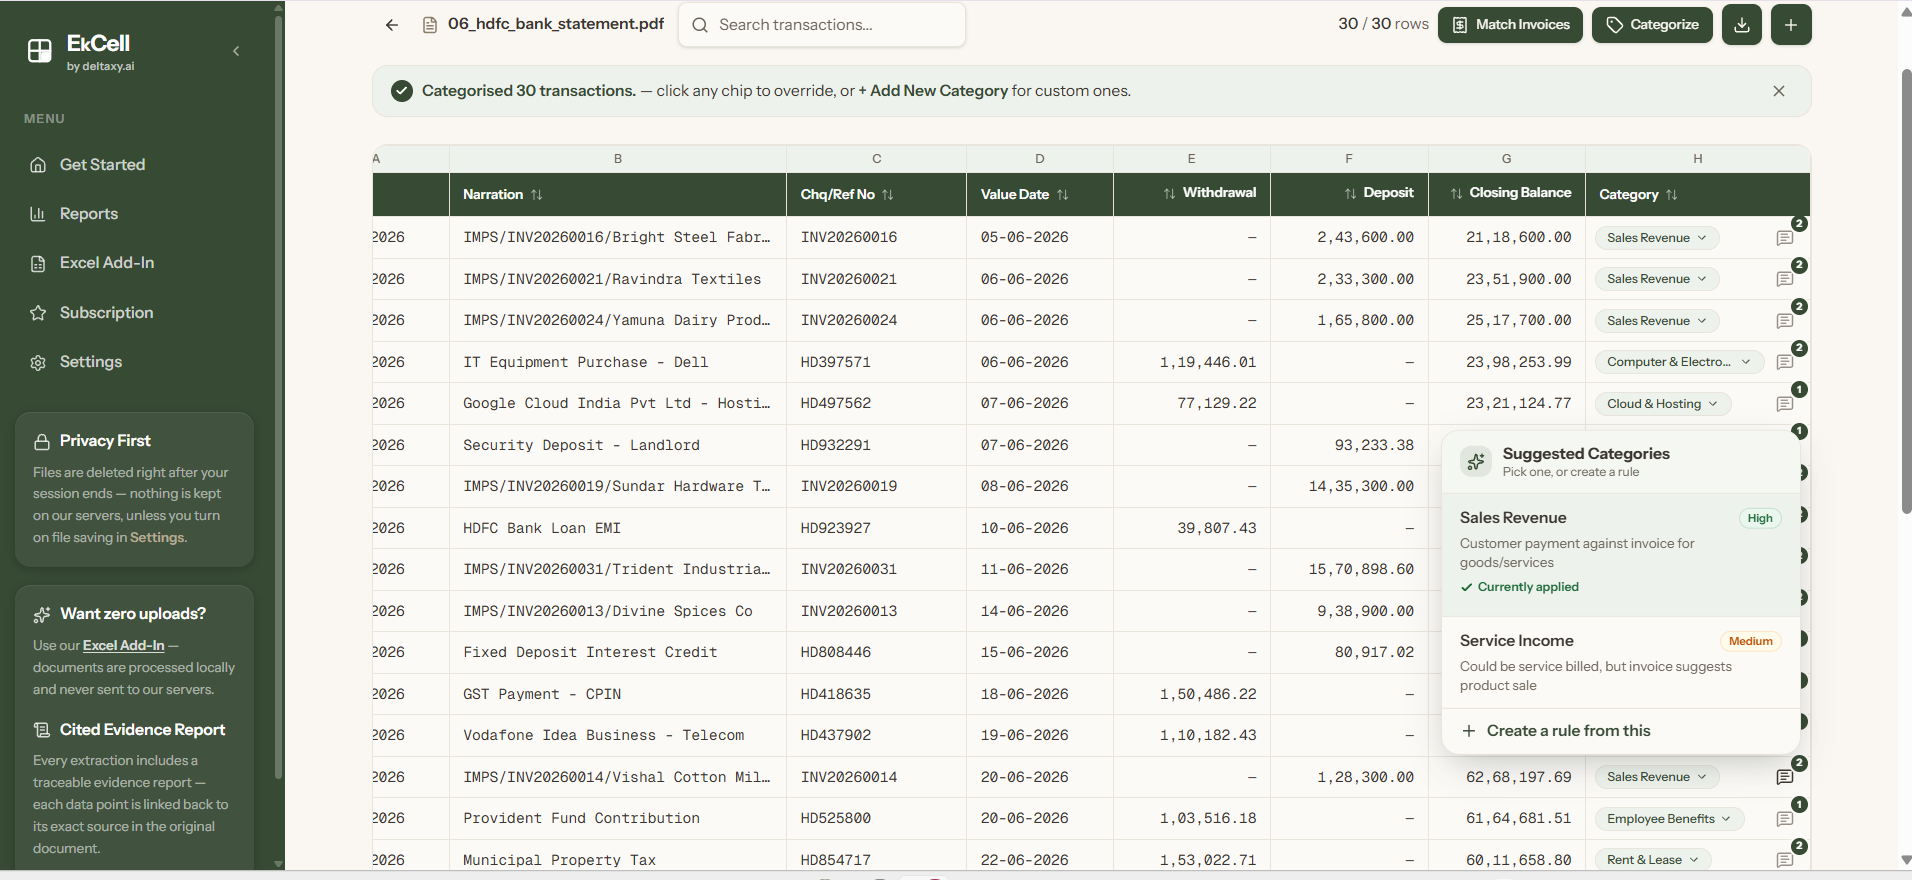The height and width of the screenshot is (880, 1912).
Task: Open Reports in the sidebar menu
Action: tap(89, 214)
